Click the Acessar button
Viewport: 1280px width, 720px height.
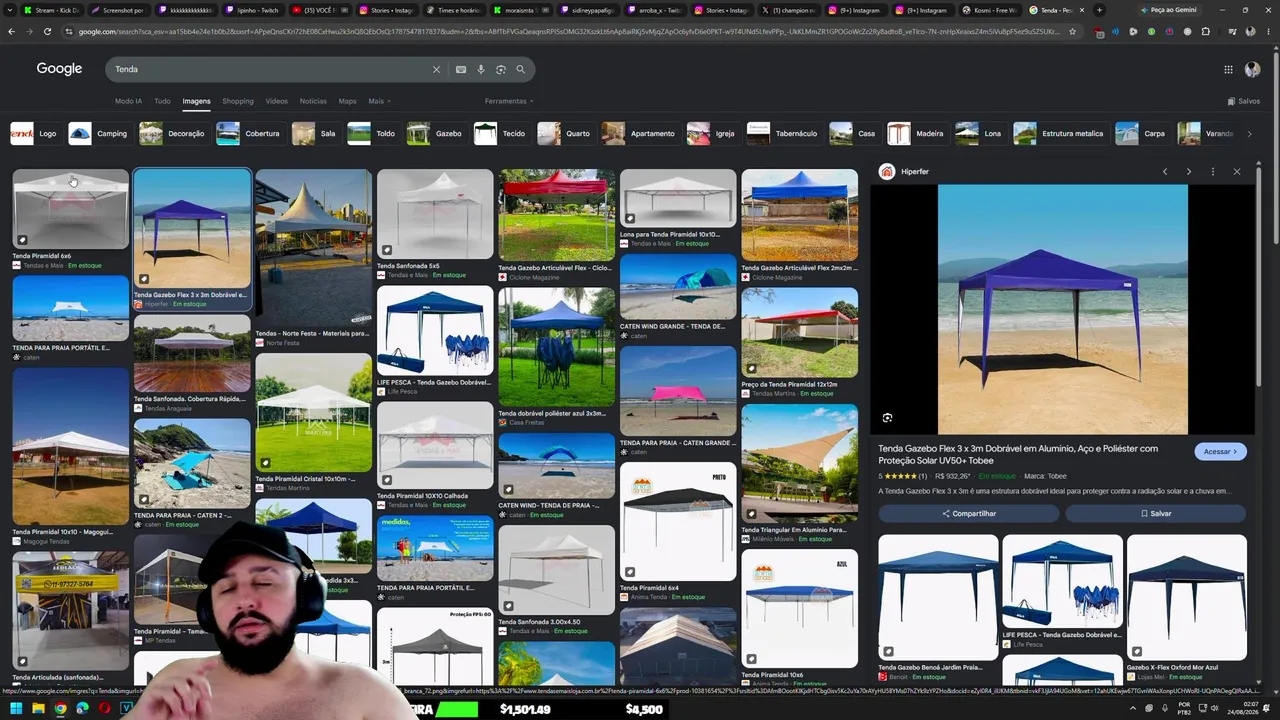[x=1220, y=451]
